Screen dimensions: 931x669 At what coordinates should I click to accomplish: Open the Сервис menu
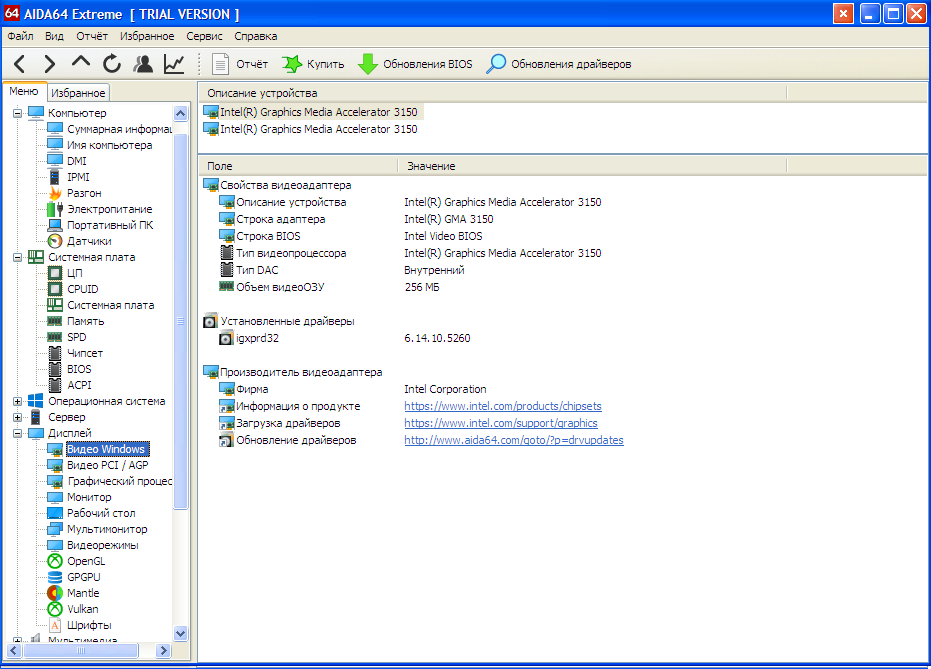tap(204, 36)
